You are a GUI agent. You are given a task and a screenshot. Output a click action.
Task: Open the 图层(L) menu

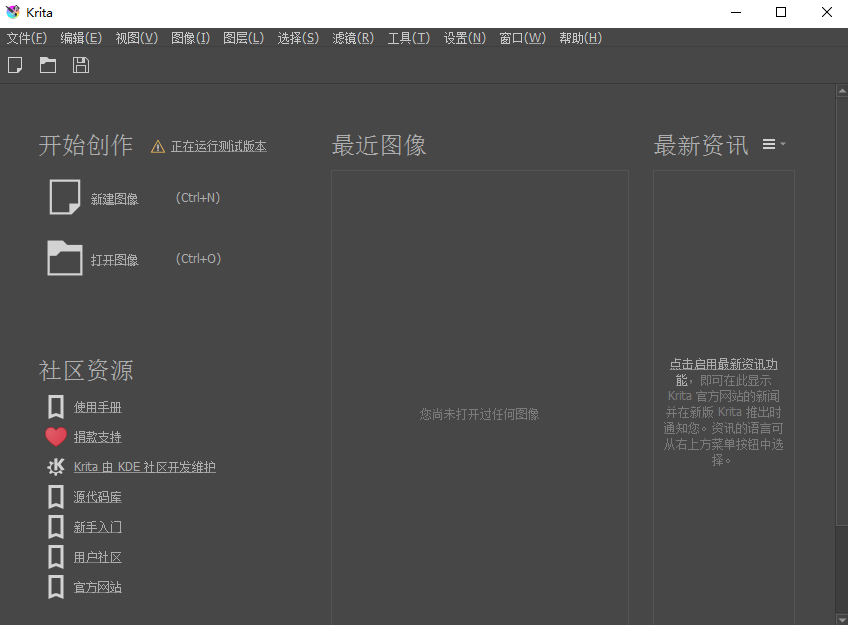click(x=243, y=38)
